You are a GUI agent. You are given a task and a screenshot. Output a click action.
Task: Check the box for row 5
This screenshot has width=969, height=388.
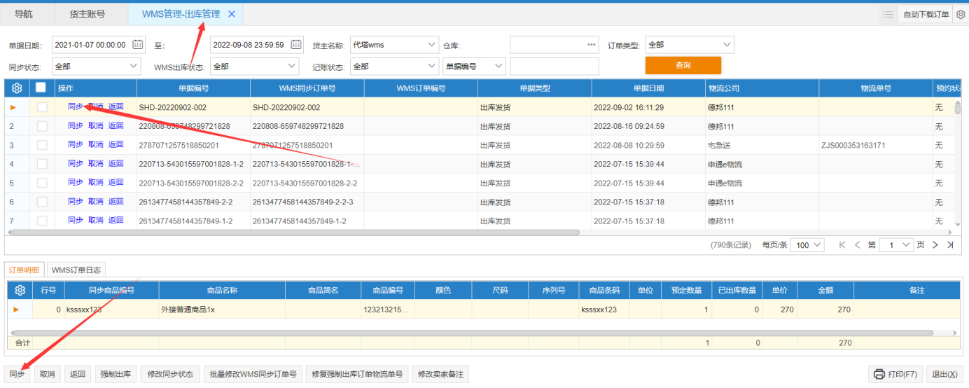(42, 183)
